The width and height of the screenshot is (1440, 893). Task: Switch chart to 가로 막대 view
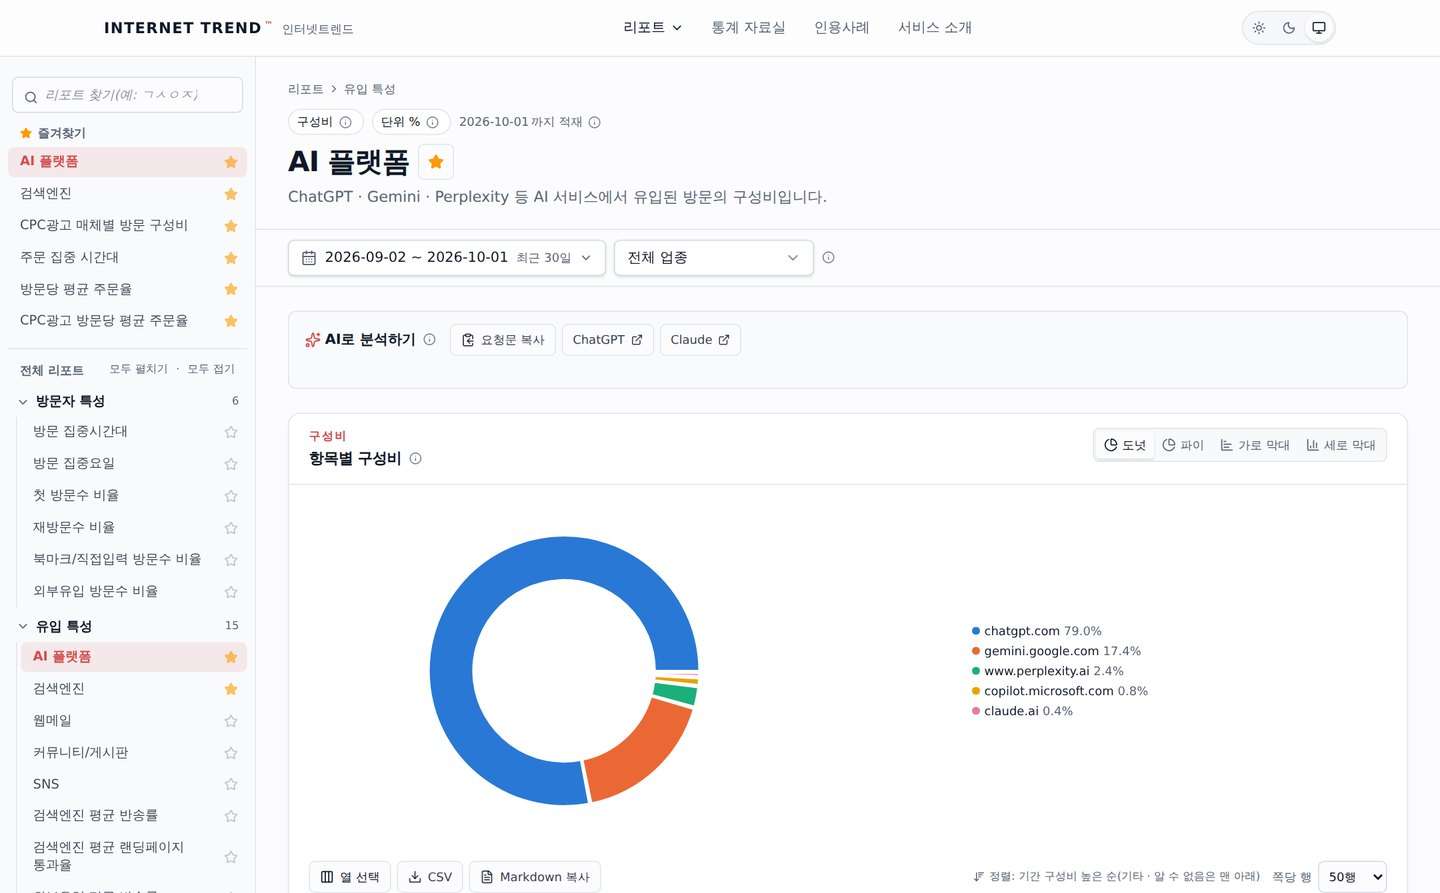1255,445
